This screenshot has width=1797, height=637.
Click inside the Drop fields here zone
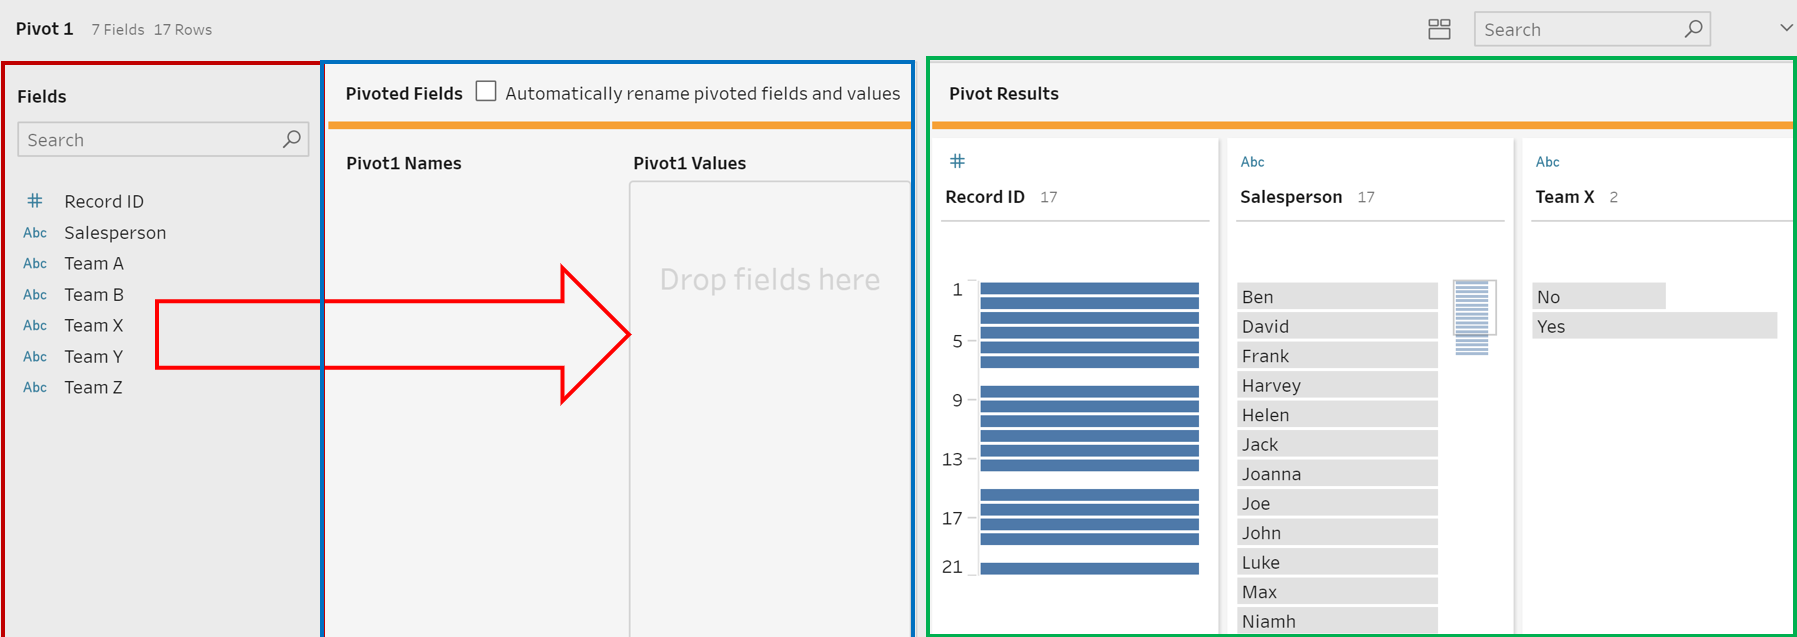(x=769, y=279)
